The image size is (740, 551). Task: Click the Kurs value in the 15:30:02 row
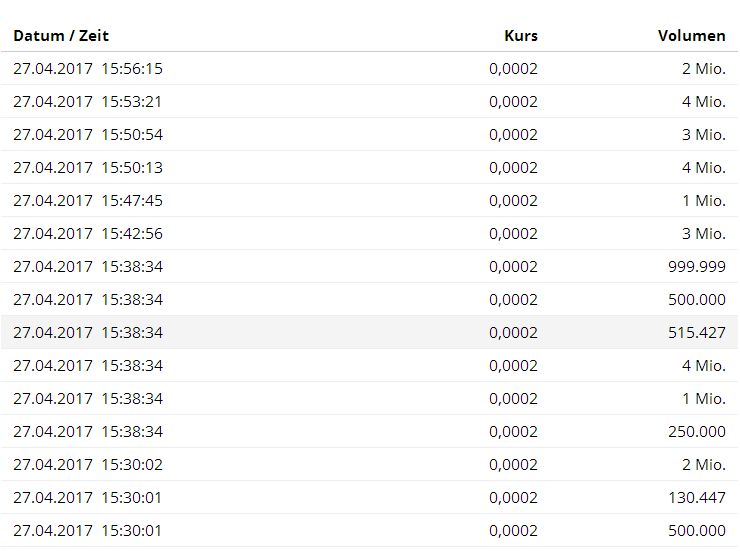[x=513, y=465]
